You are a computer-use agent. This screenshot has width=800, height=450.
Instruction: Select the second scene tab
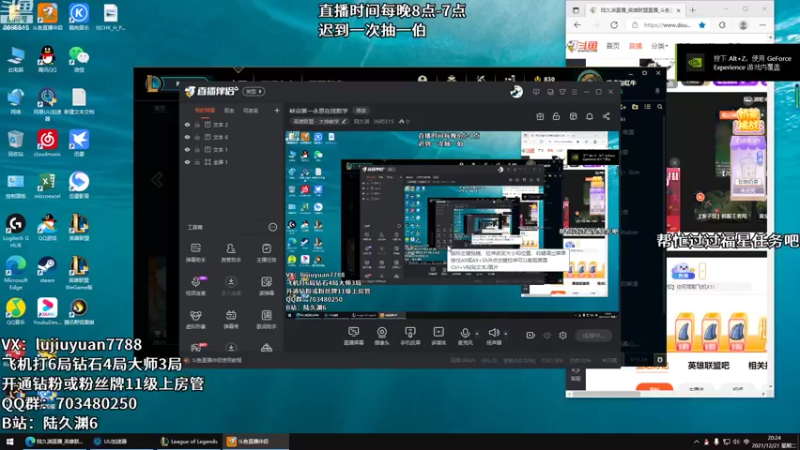(x=229, y=111)
